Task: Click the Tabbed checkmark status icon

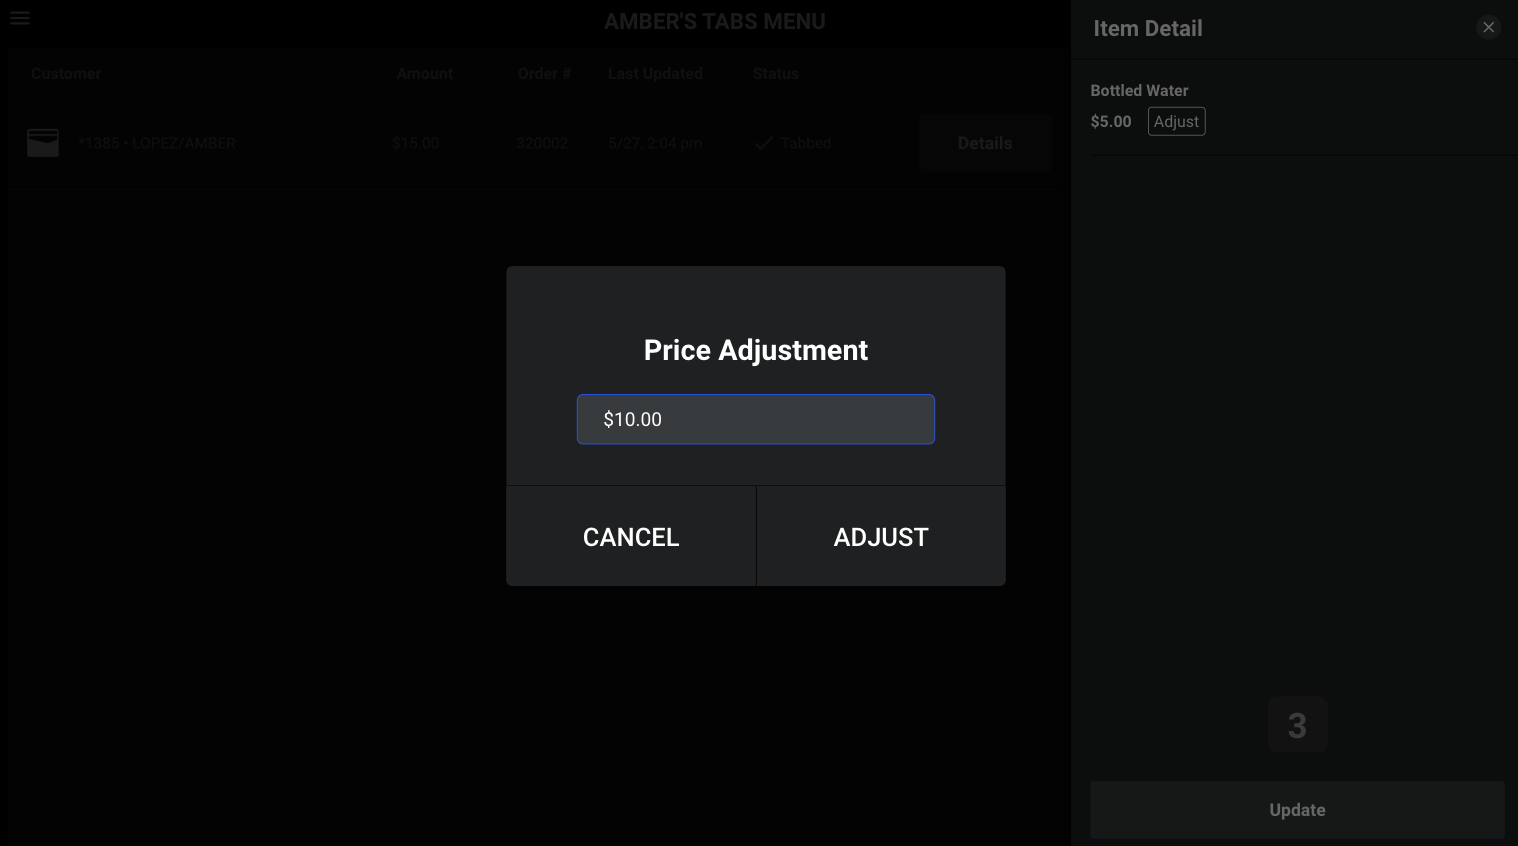Action: point(764,143)
